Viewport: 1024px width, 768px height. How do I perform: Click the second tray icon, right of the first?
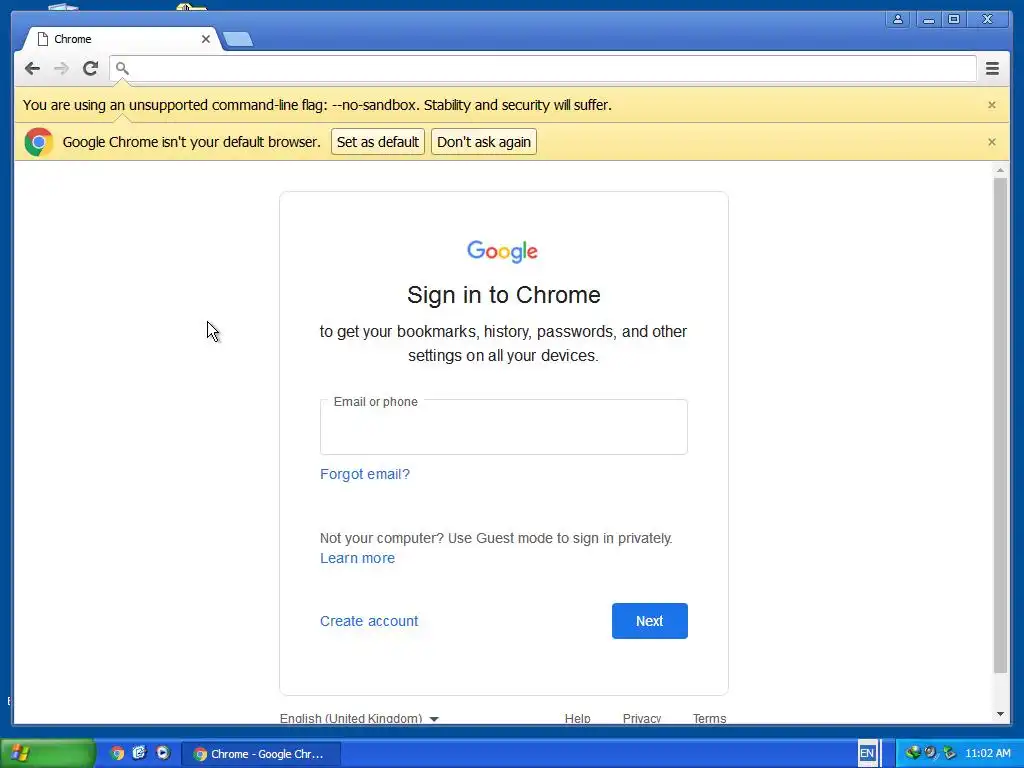coord(931,753)
